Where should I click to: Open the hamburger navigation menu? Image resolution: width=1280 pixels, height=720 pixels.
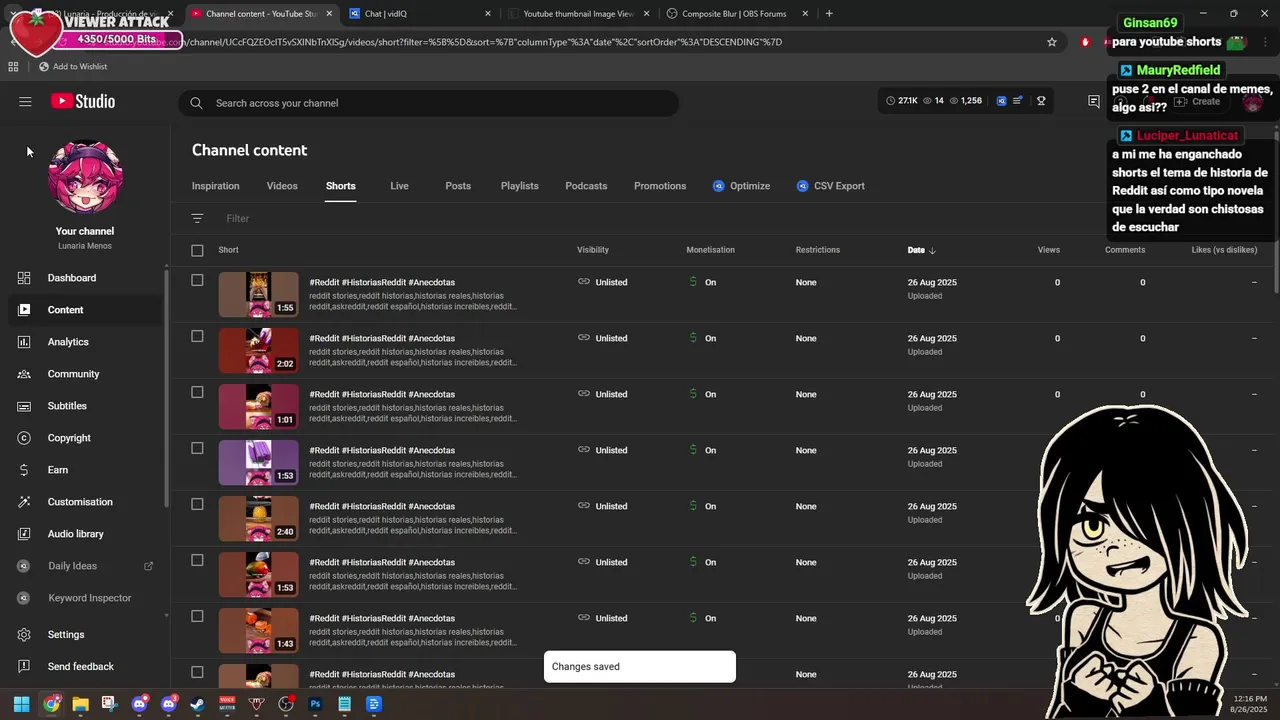(x=25, y=102)
